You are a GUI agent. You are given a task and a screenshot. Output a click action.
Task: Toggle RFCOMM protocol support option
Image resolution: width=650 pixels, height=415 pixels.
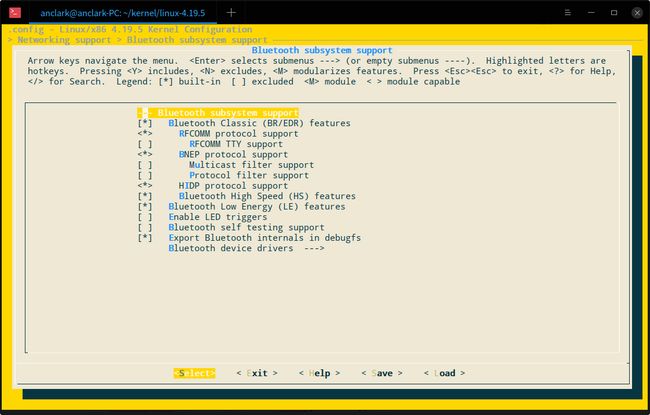tap(145, 133)
